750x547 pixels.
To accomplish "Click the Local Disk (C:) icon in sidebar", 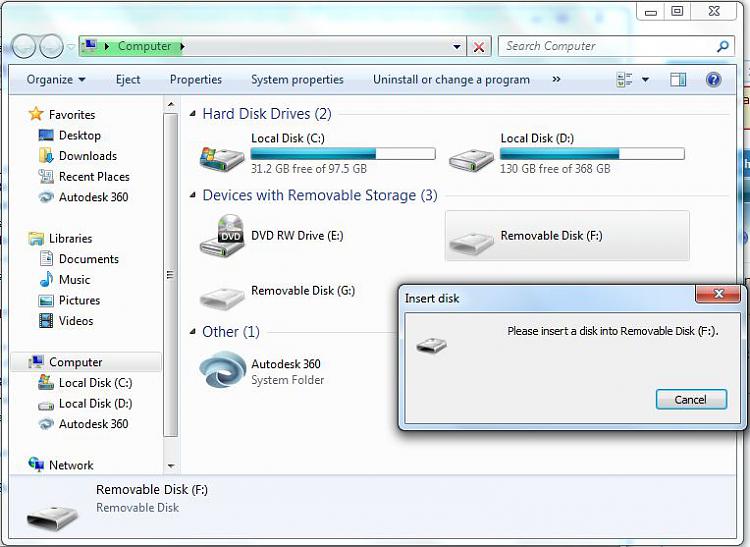I will 46,382.
